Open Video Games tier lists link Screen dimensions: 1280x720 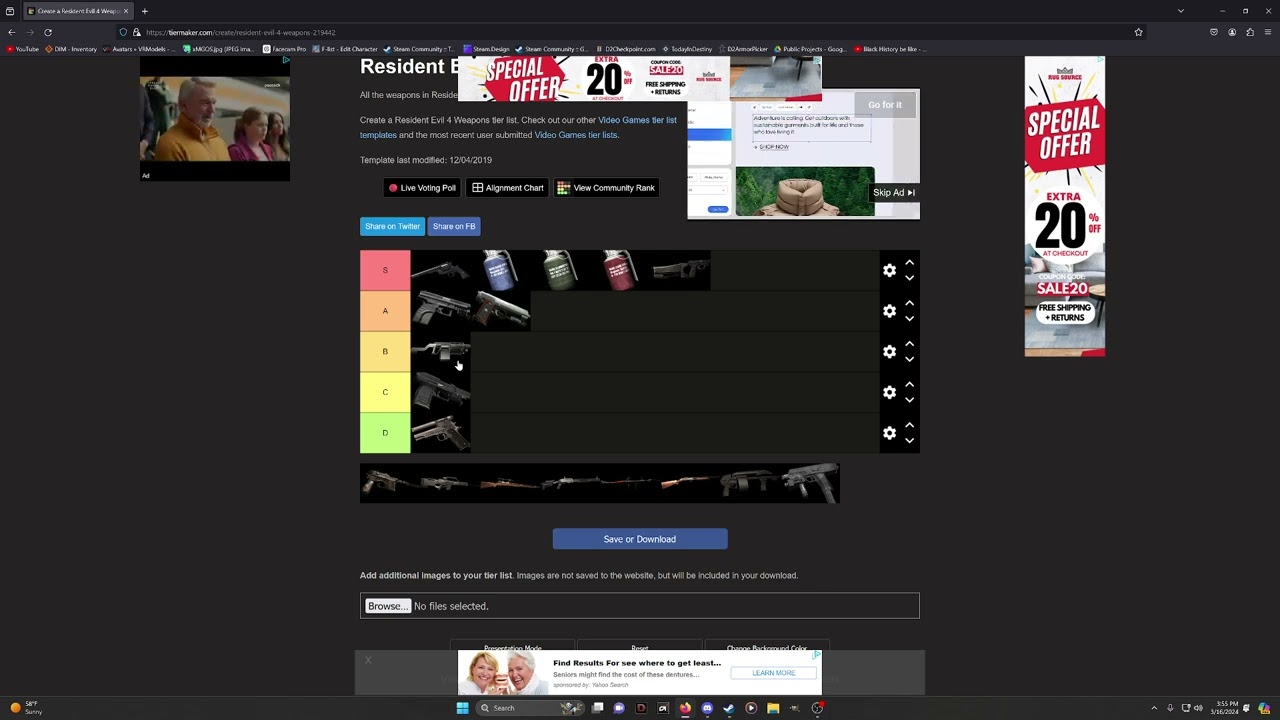tap(576, 135)
